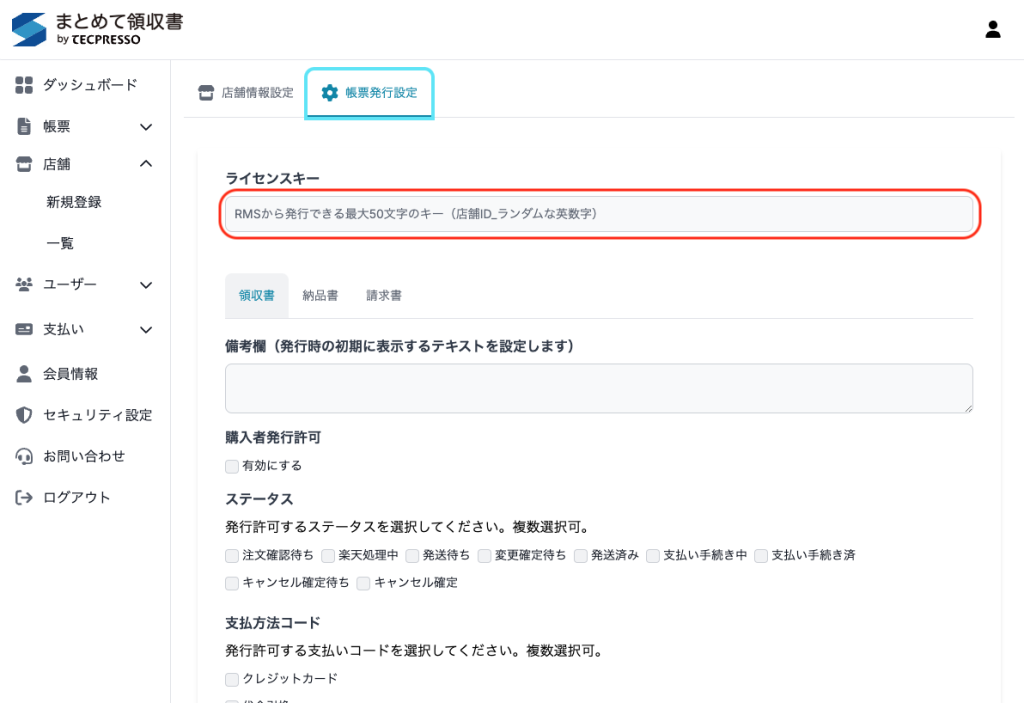Click the Dashboard grid icon in sidebar
The image size is (1024, 703).
coord(24,85)
